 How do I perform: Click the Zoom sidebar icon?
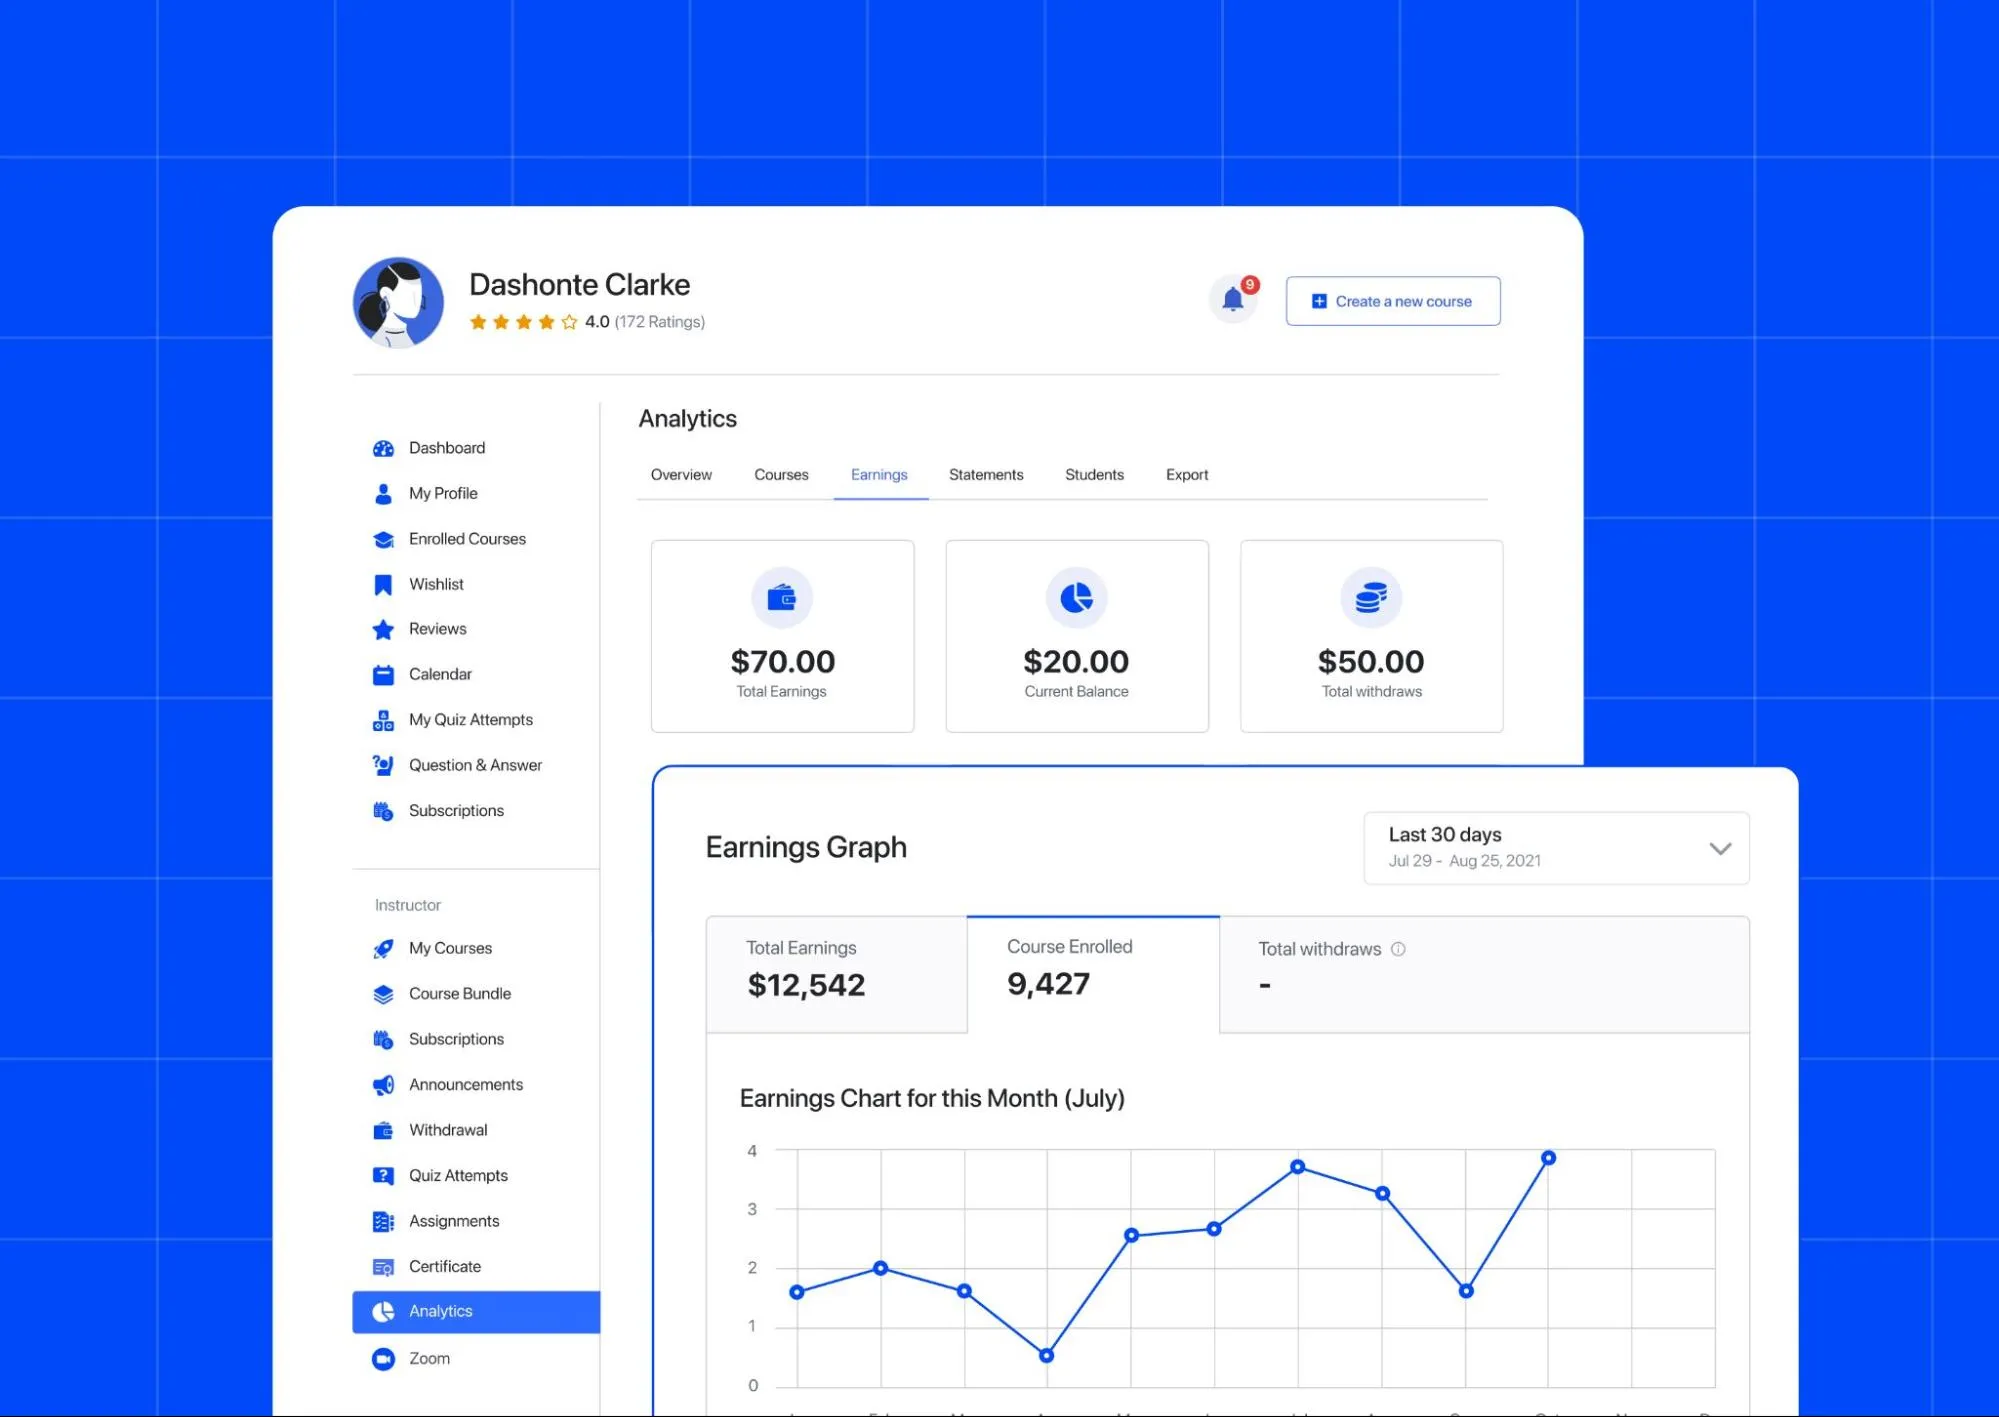point(382,1357)
